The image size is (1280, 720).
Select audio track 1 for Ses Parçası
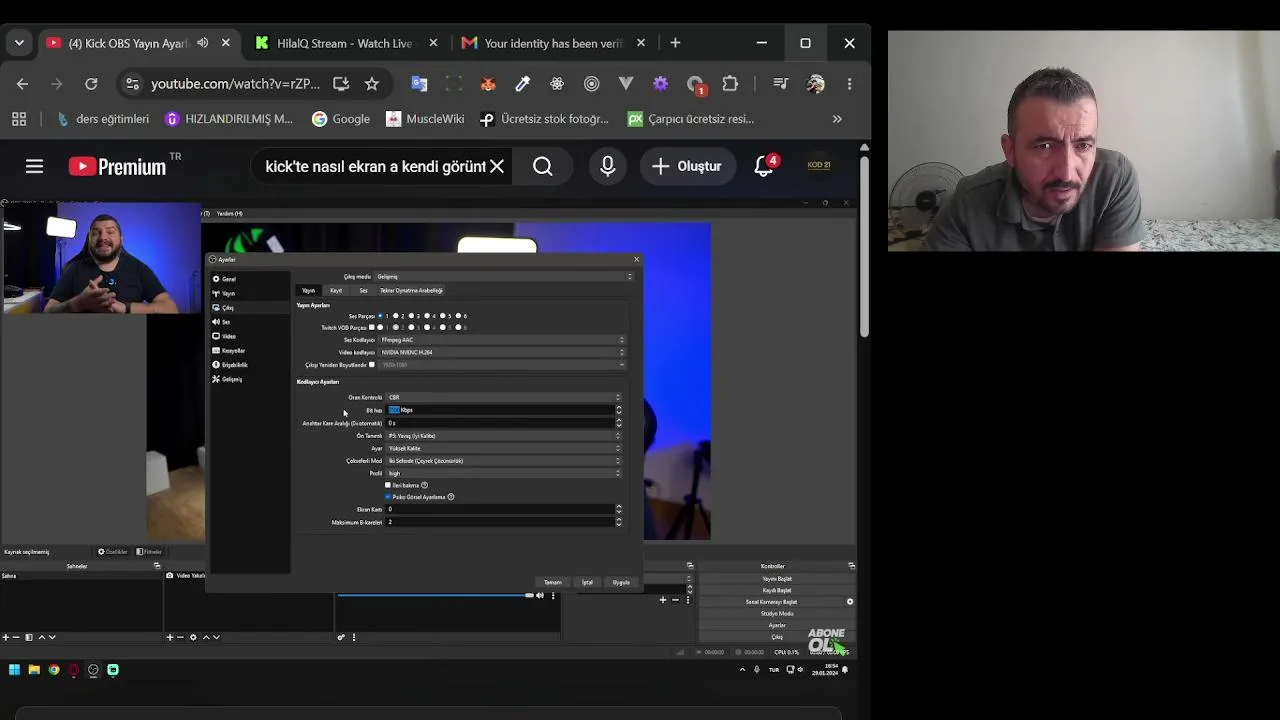[381, 316]
